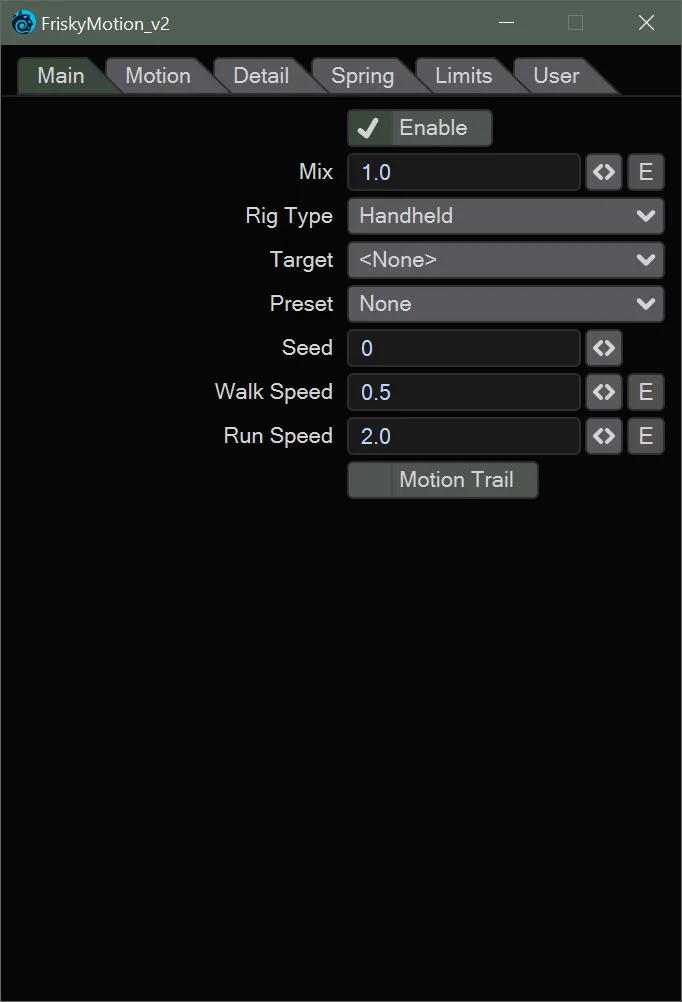
Task: Switch to the Spring tab
Action: coord(362,75)
